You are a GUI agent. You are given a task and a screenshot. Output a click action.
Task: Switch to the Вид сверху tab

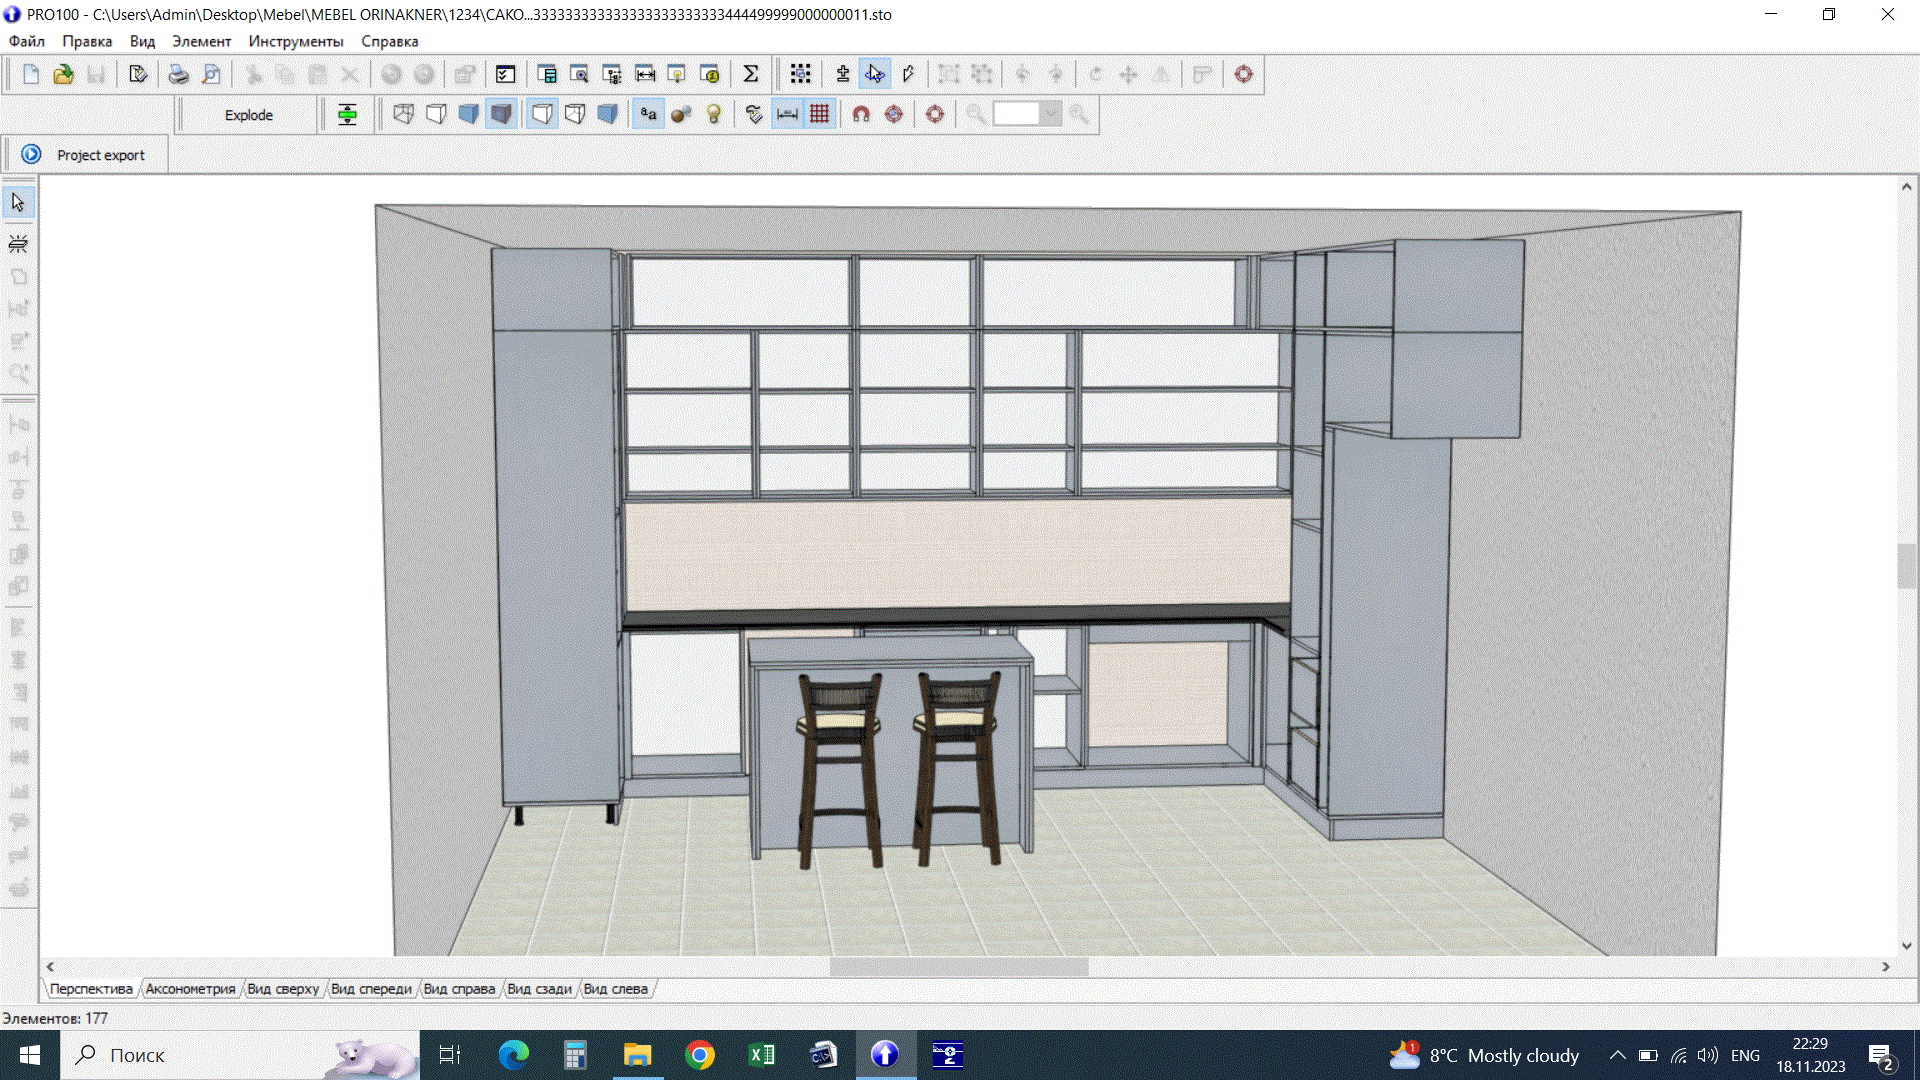tap(283, 989)
